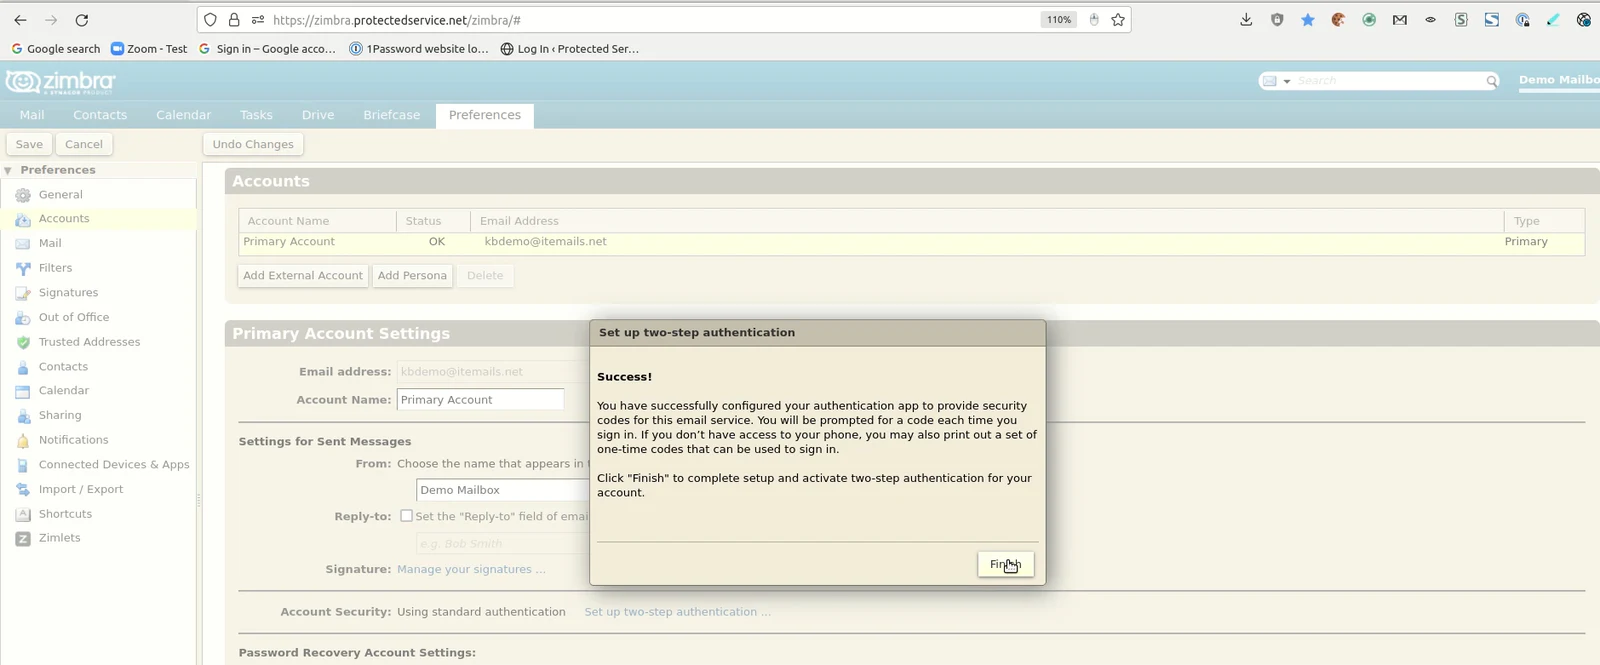The height and width of the screenshot is (665, 1600).
Task: Open Mail preferences in sidebar
Action: [x=50, y=243]
